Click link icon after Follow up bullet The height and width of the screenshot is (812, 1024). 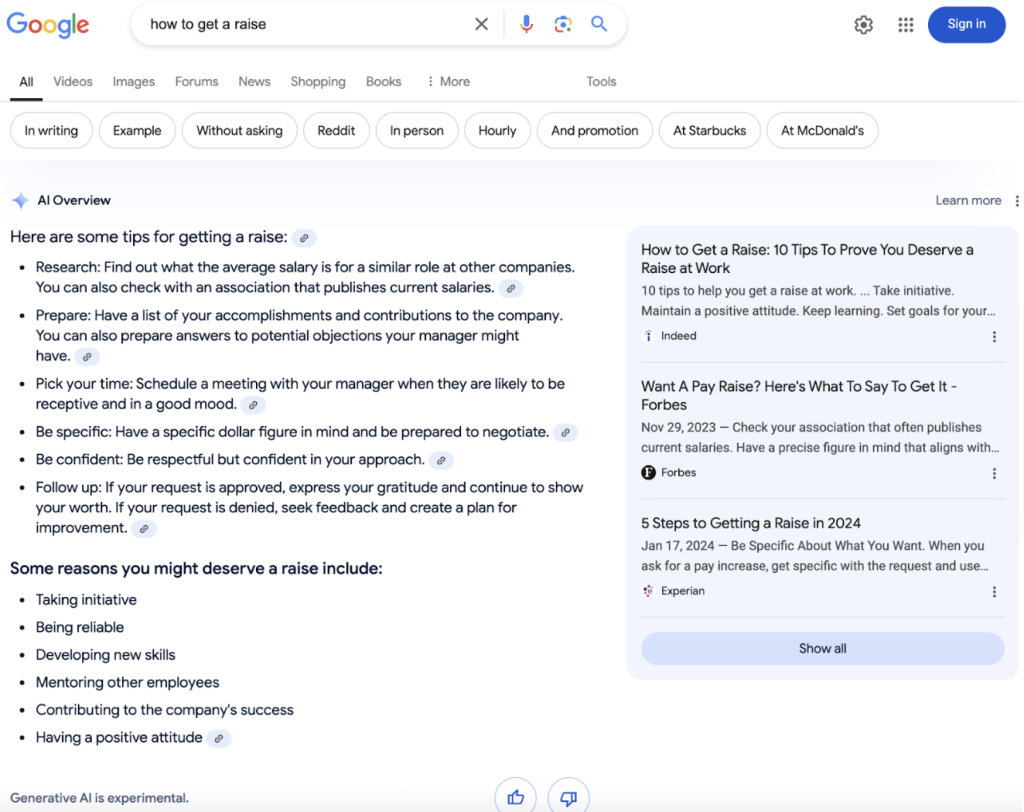(x=144, y=529)
